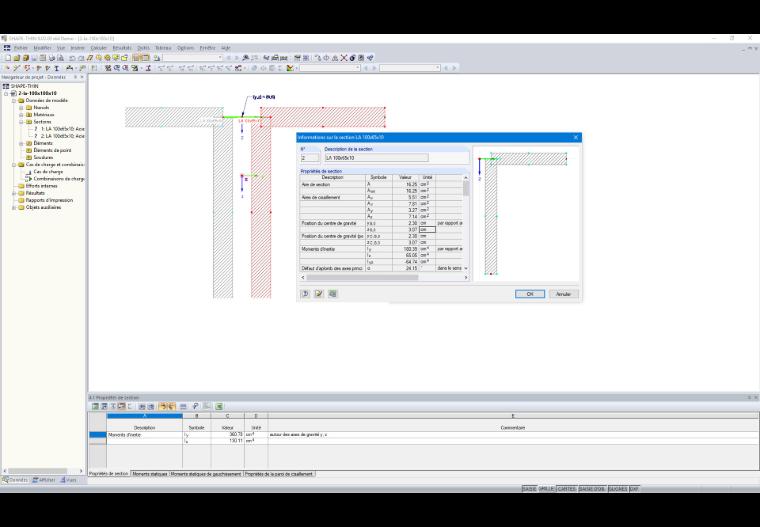Expand the Noeuds tree folder
The width and height of the screenshot is (760, 527).
pyautogui.click(x=21, y=108)
